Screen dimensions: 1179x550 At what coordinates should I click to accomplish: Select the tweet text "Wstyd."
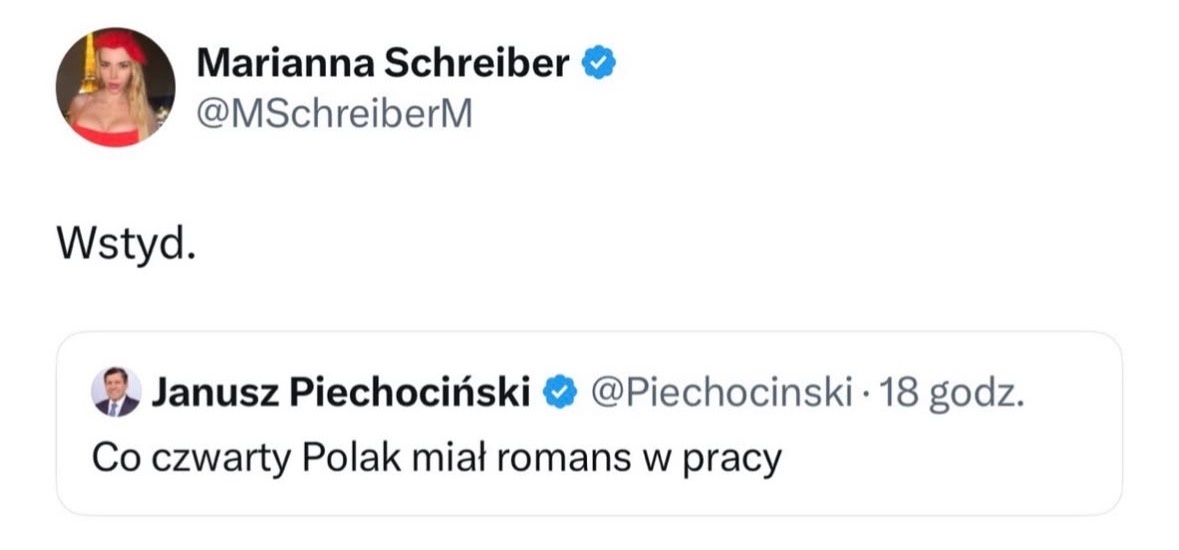coord(123,244)
